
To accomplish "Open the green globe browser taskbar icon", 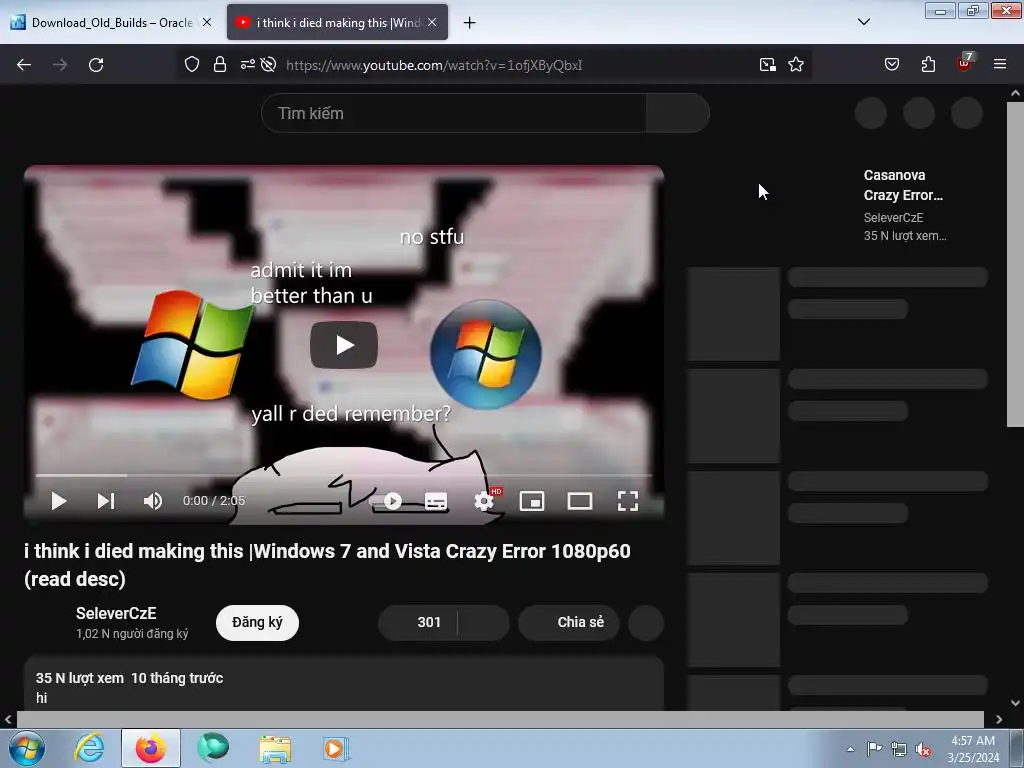I will pos(213,748).
